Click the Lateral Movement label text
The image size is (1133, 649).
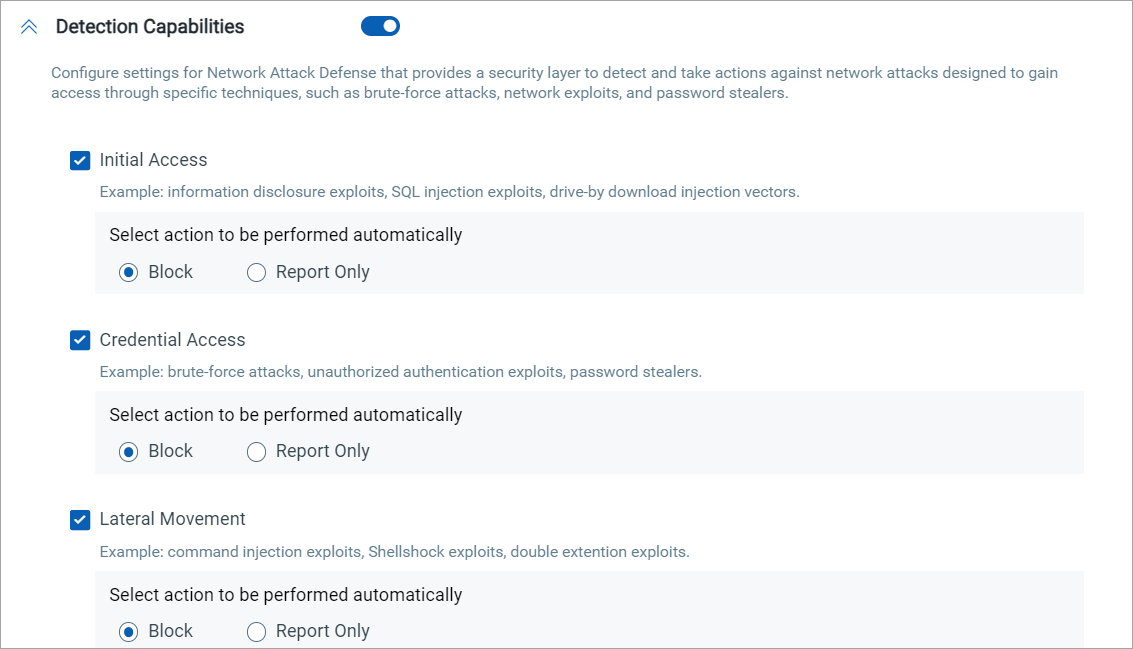click(172, 520)
